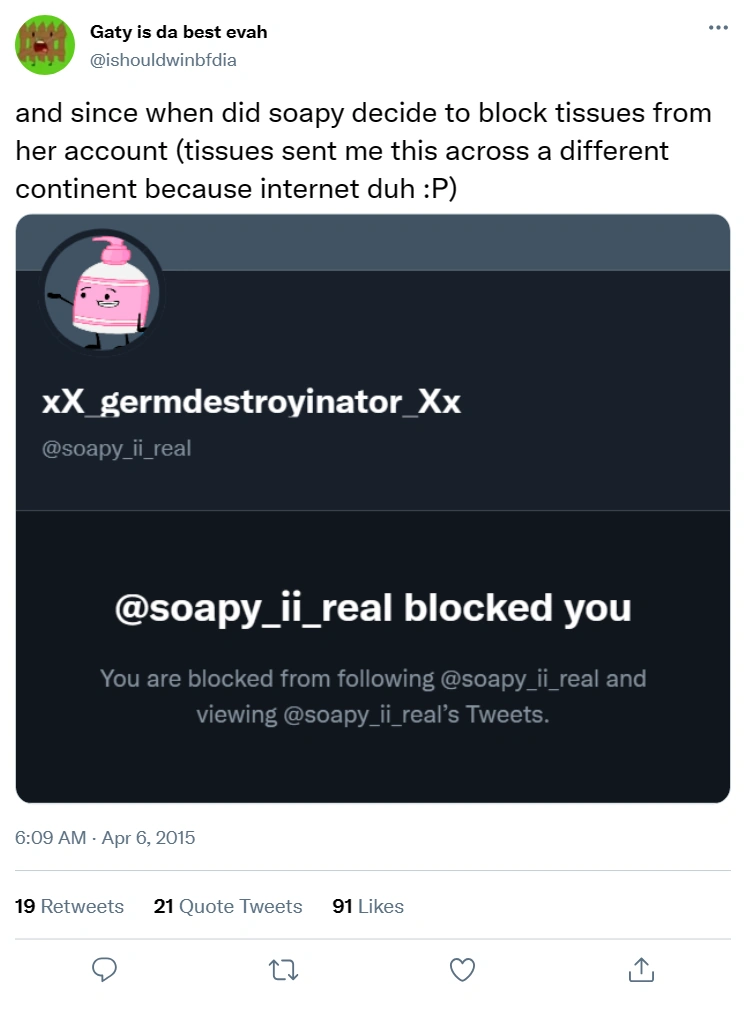
Task: Like the tweet with the heart icon
Action: coord(461,968)
